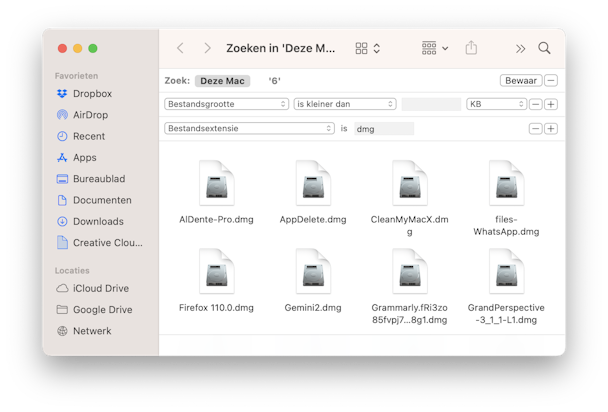Open the Bestandsextensie criterion dropdown
The image size is (608, 412).
coord(249,129)
